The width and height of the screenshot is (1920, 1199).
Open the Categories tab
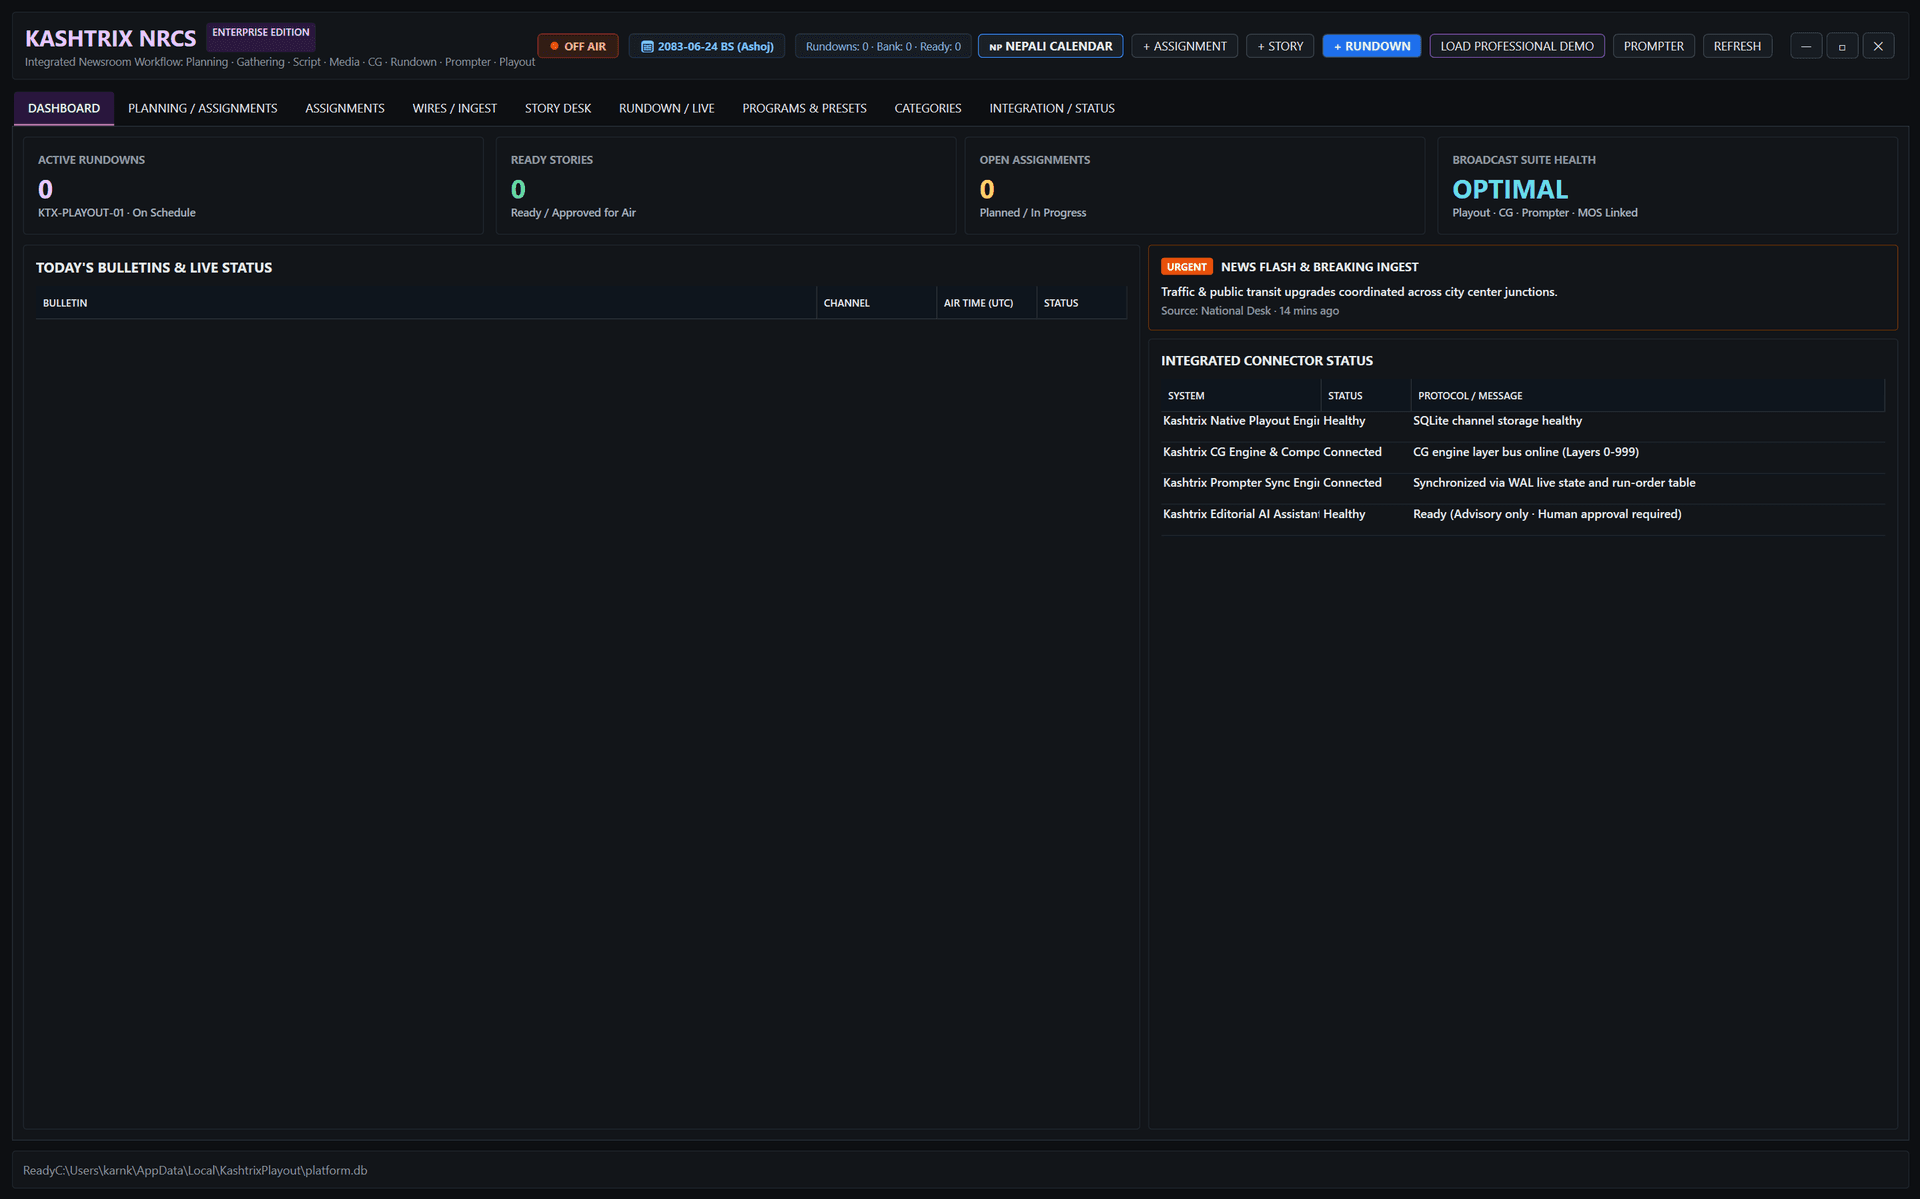click(x=927, y=108)
